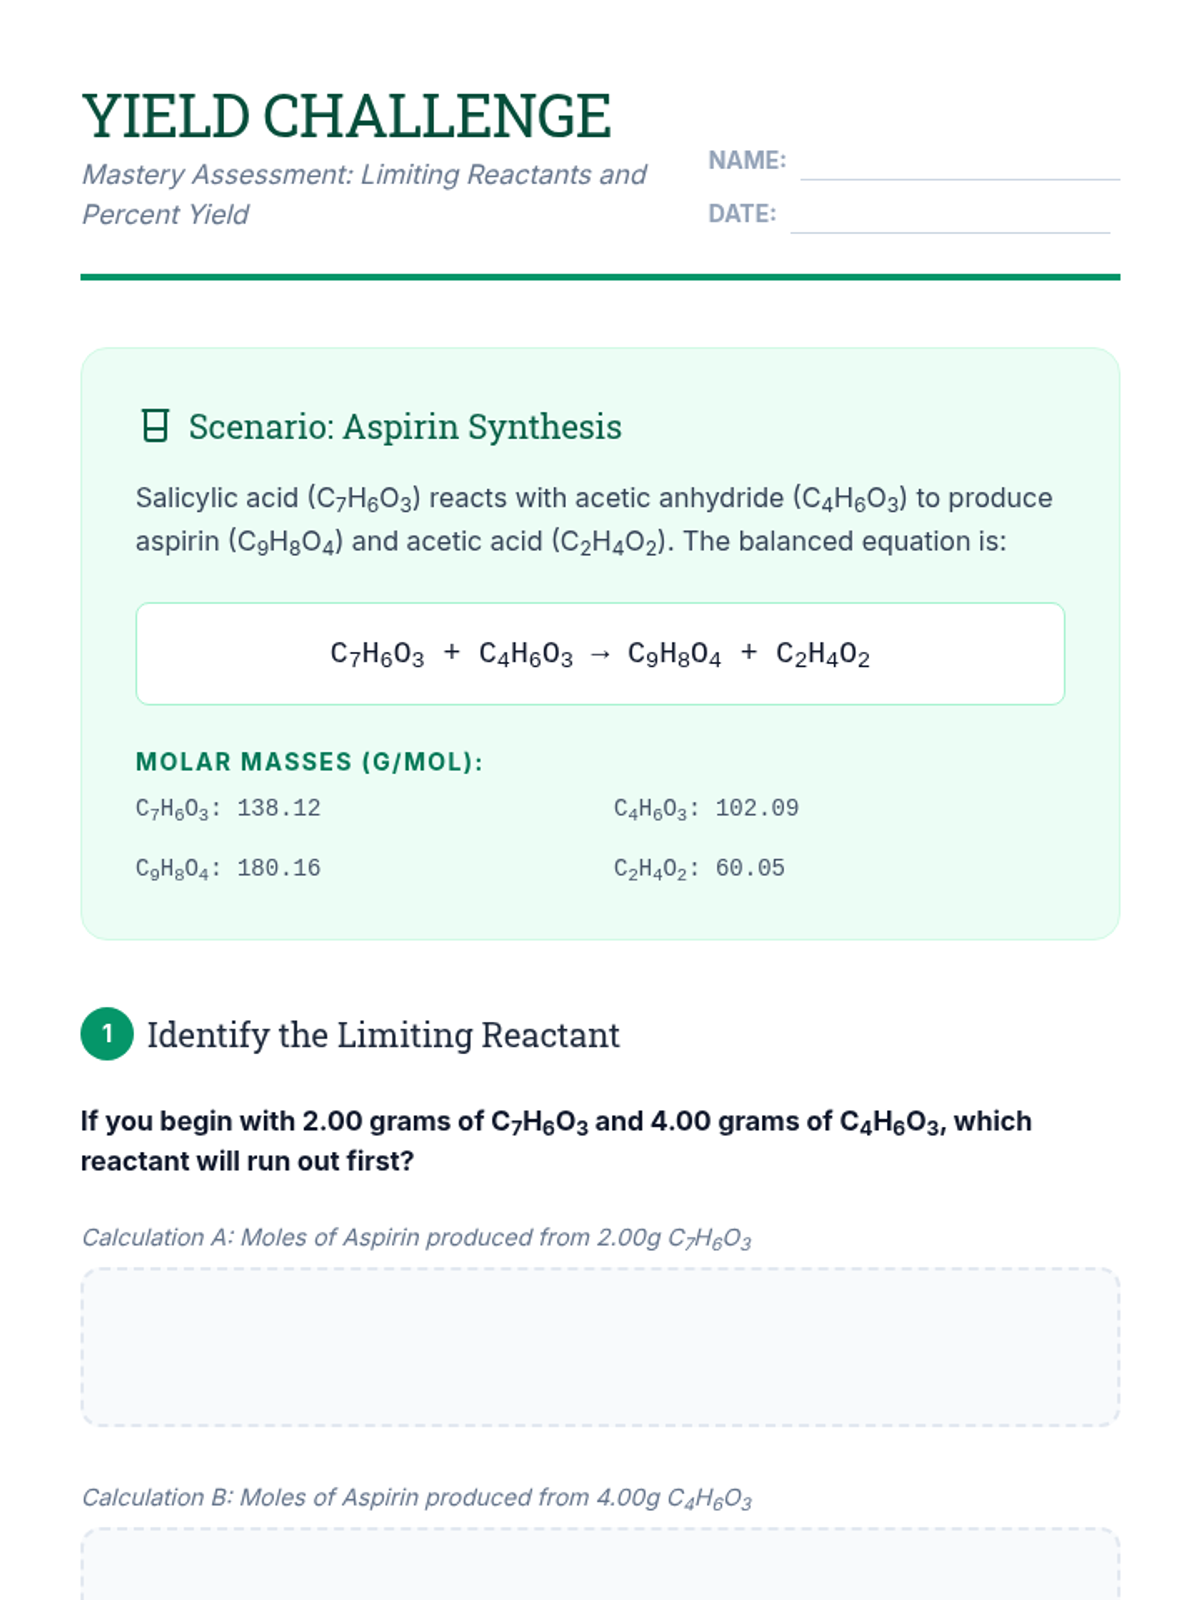Click the balanced equation box

[600, 654]
